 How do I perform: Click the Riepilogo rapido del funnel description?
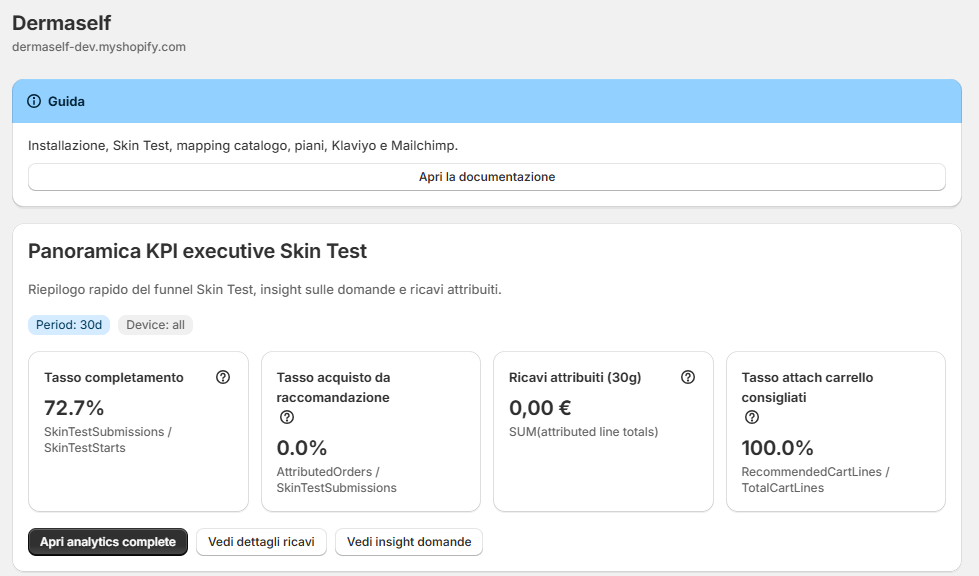pyautogui.click(x=265, y=290)
